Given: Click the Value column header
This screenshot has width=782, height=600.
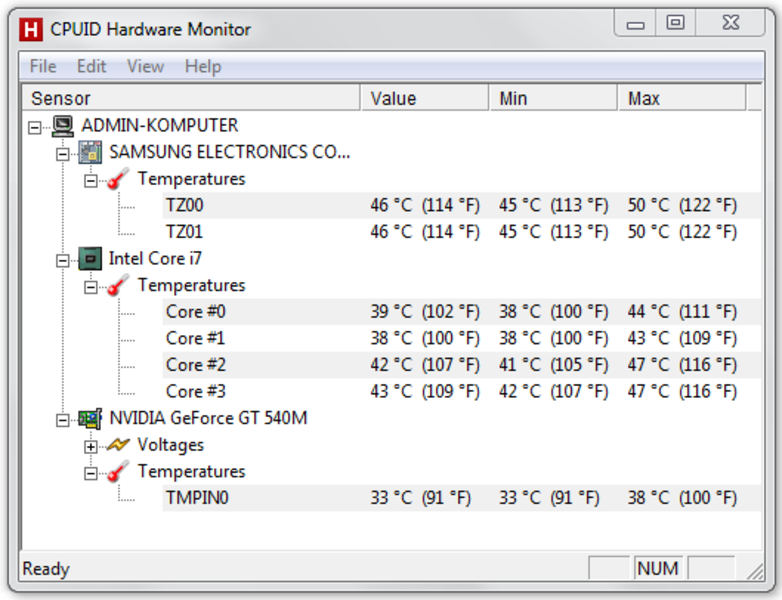Looking at the screenshot, I should tap(424, 98).
